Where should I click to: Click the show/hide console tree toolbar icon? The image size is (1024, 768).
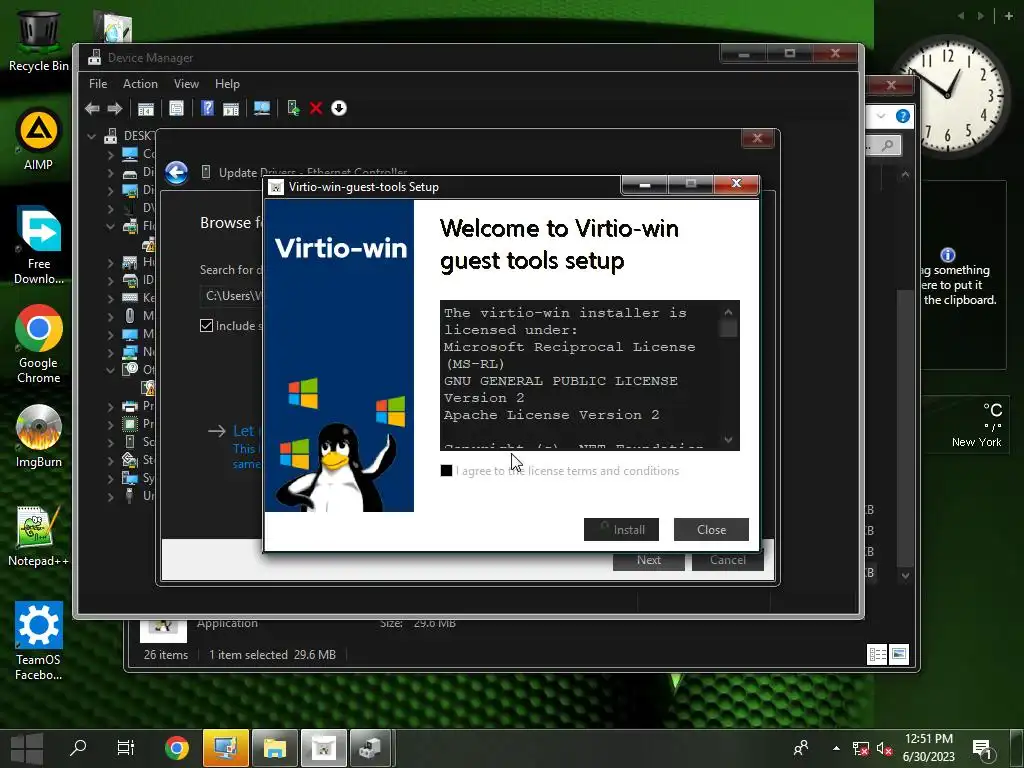[146, 108]
